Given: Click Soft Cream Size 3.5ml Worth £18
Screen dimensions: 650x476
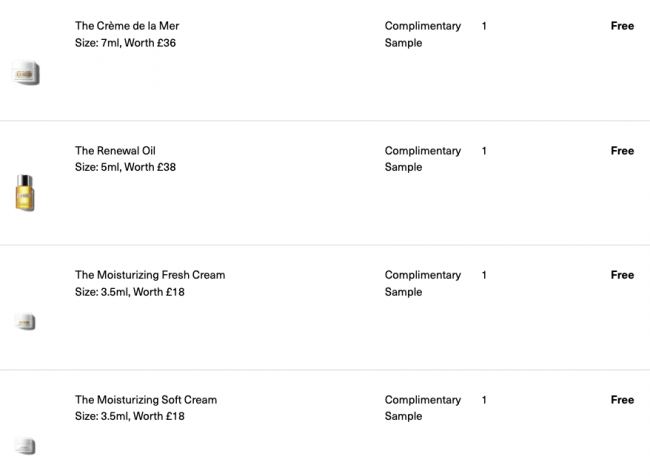Looking at the screenshot, I should click(130, 416).
